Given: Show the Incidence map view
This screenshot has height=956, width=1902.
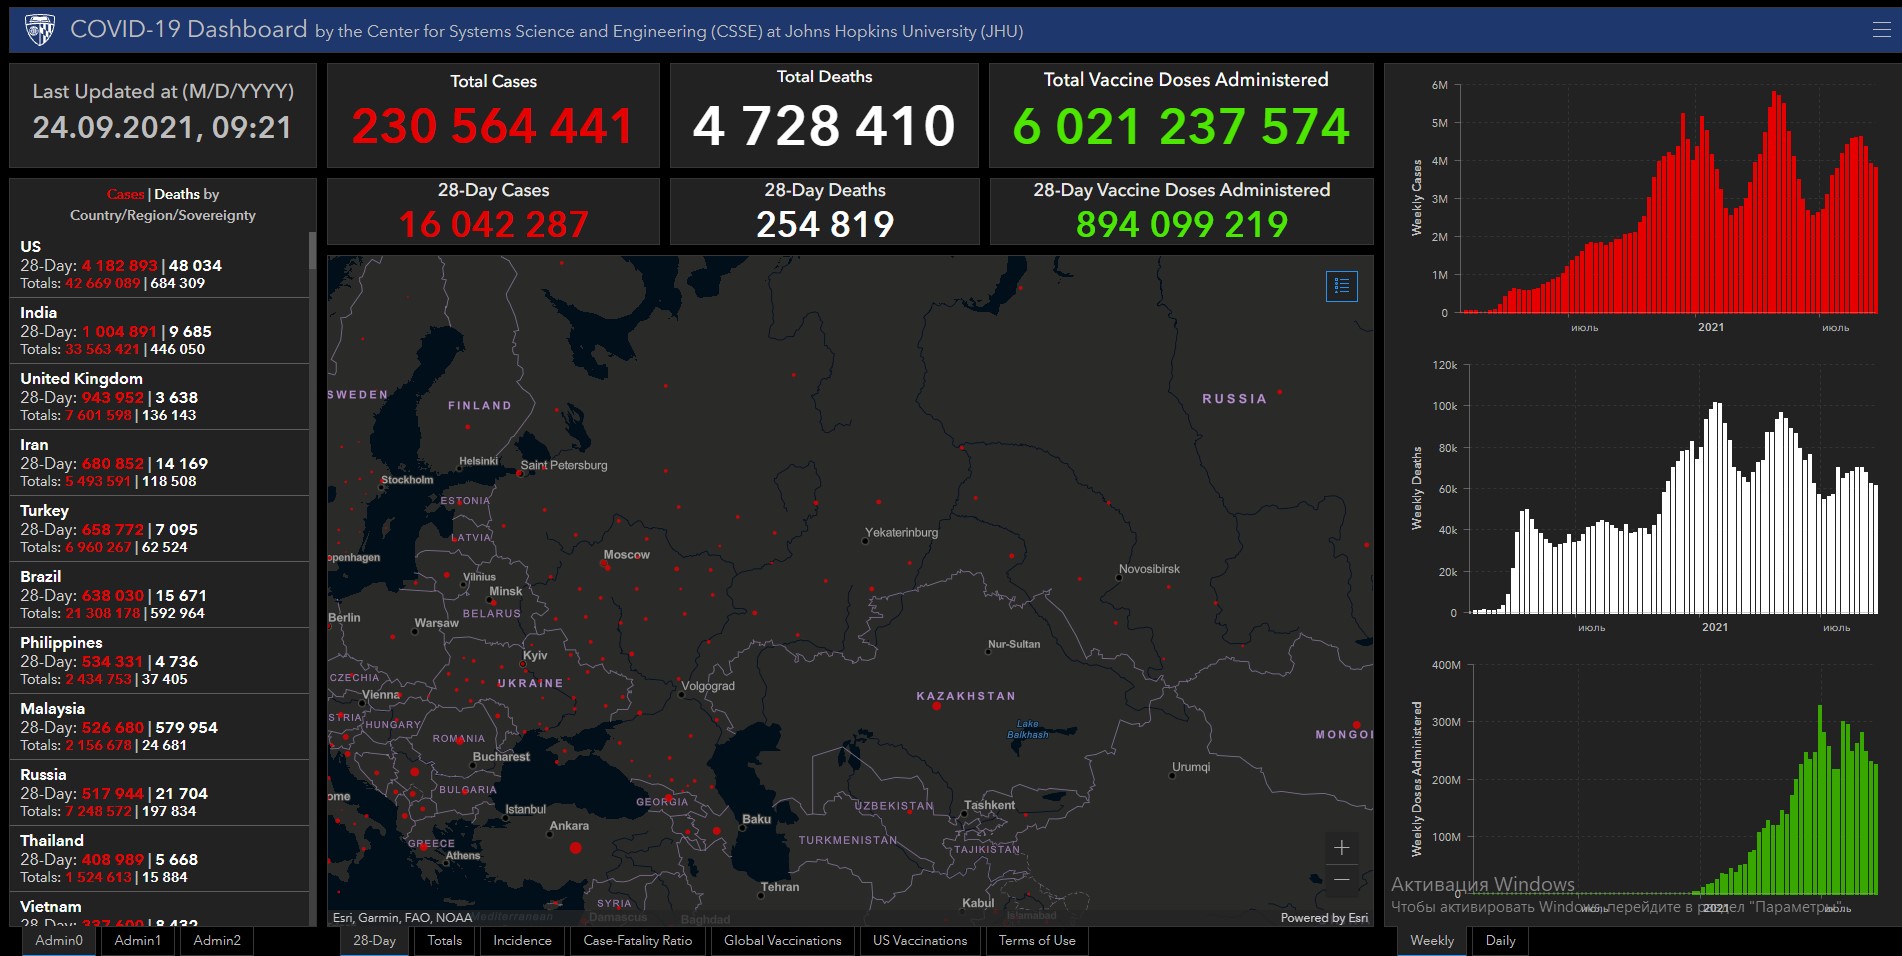Looking at the screenshot, I should (x=522, y=941).
